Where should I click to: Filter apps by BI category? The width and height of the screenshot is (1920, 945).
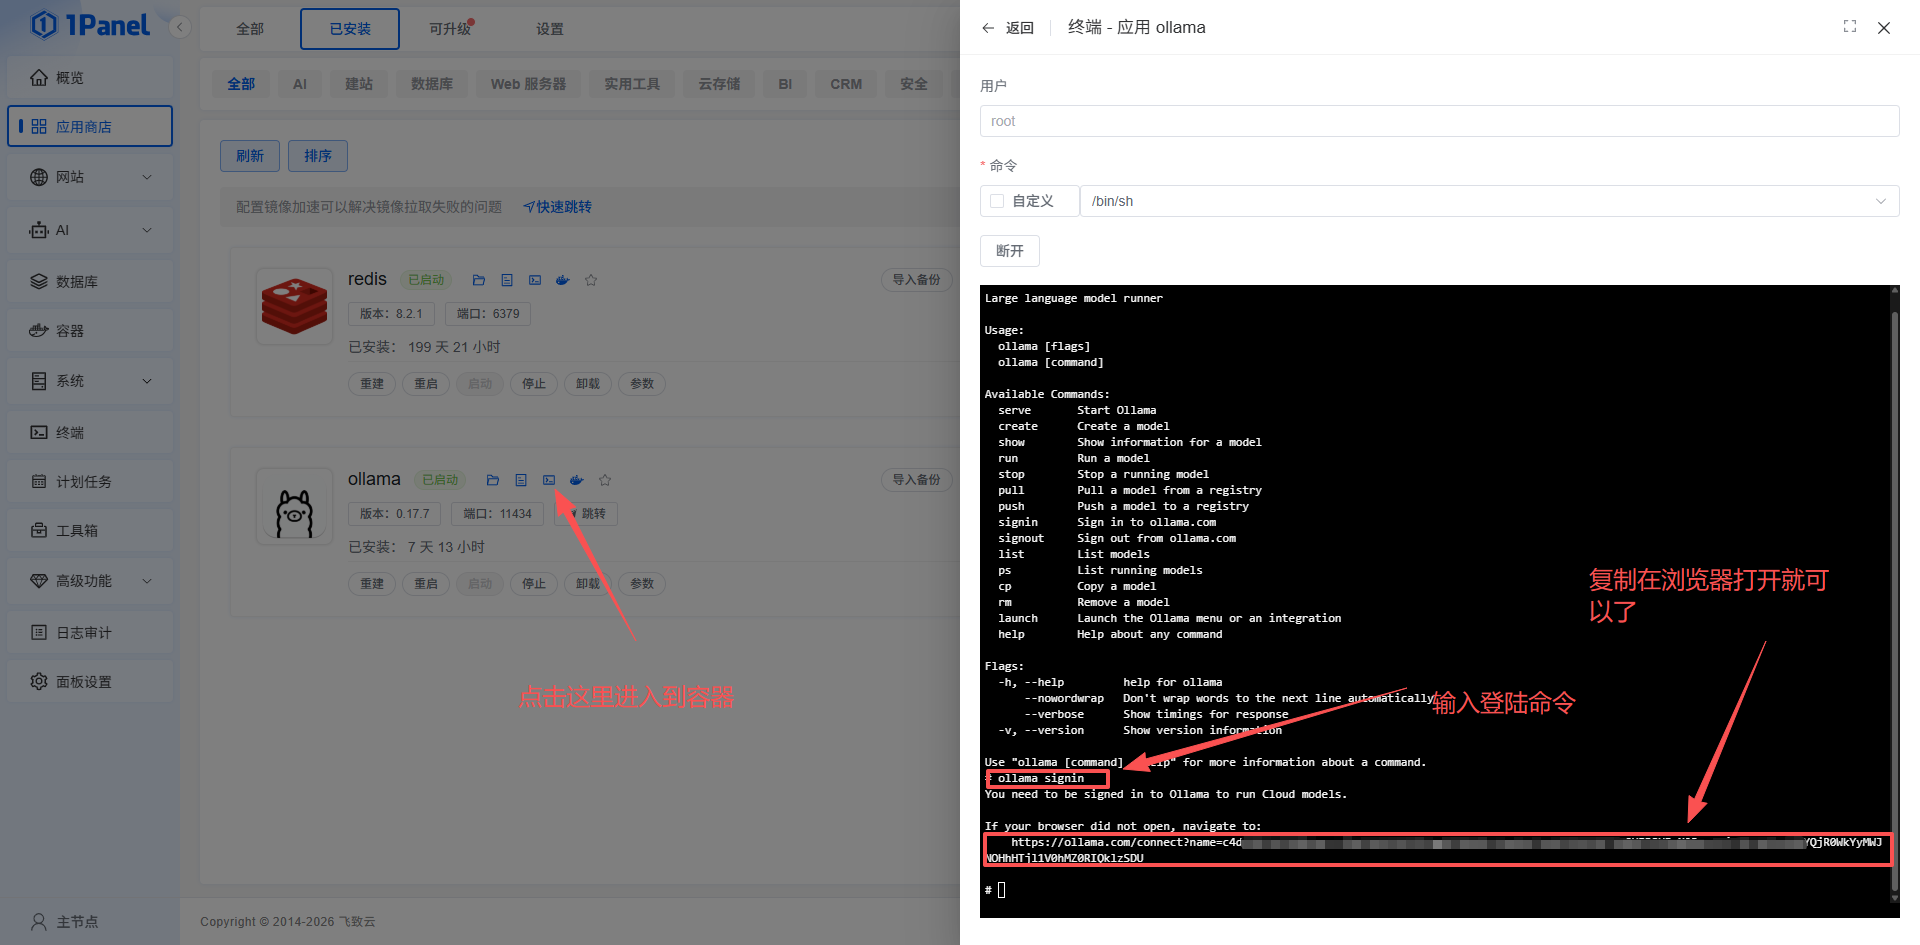(x=785, y=84)
